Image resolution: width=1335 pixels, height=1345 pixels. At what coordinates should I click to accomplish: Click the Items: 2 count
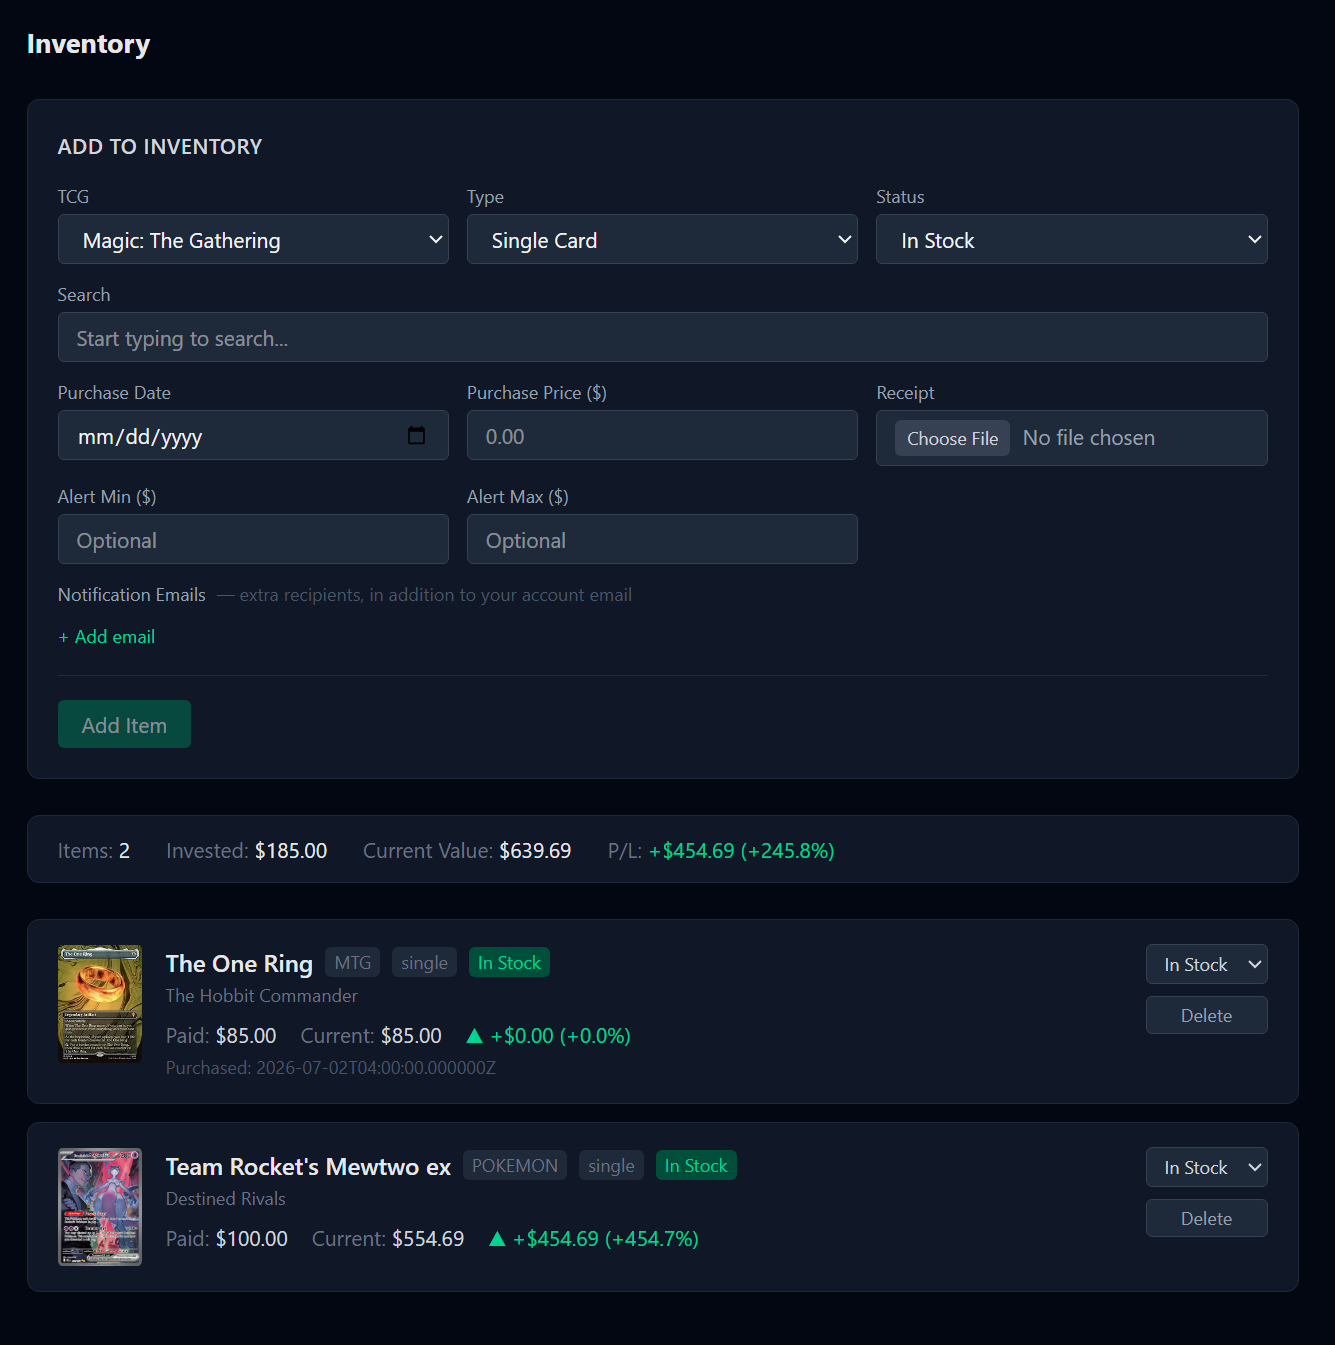click(94, 850)
